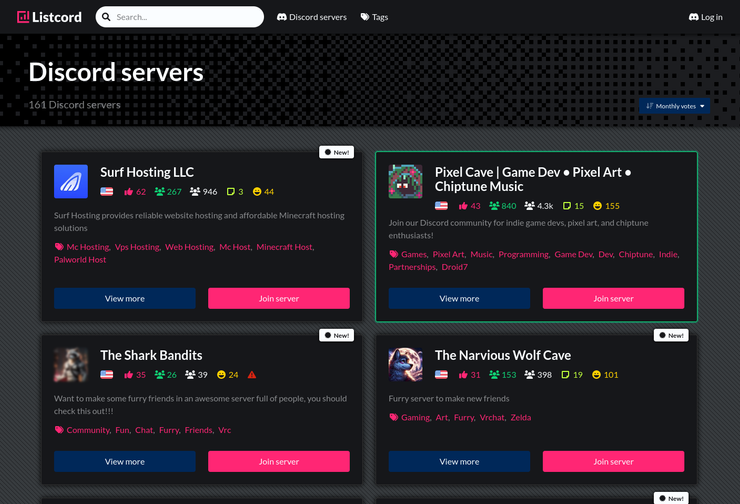Select the Friends tag
This screenshot has width=740, height=504.
tap(199, 430)
